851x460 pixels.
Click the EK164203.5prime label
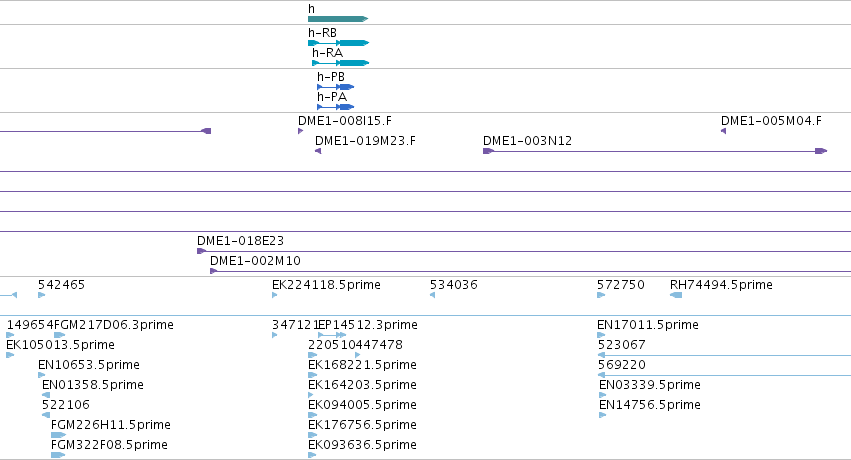coord(363,385)
